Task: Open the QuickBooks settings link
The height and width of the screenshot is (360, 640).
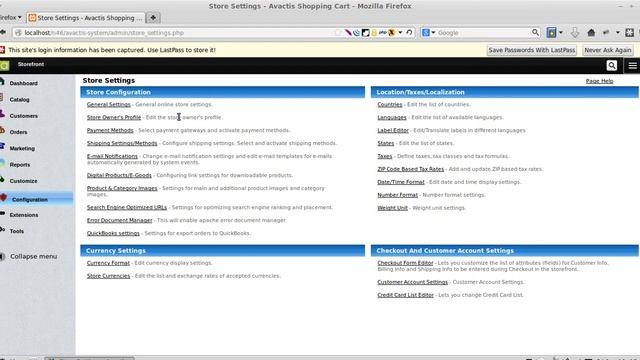Action: click(113, 233)
